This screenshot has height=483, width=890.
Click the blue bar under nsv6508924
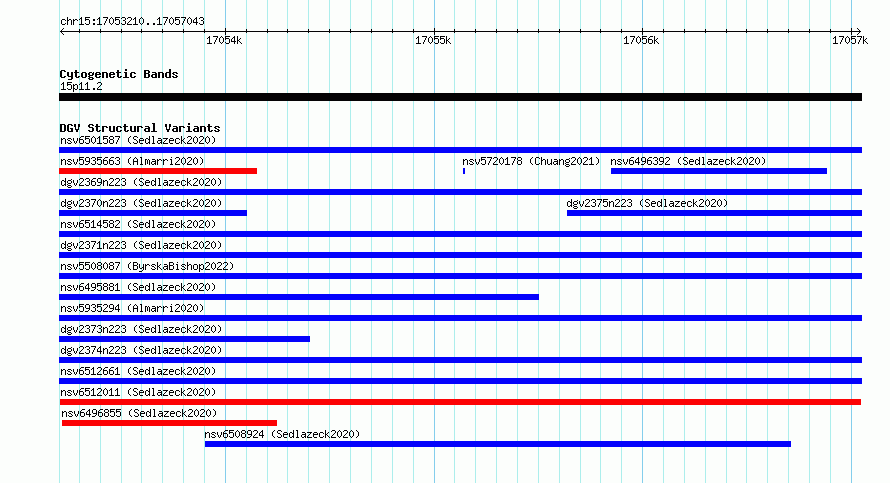tap(498, 444)
